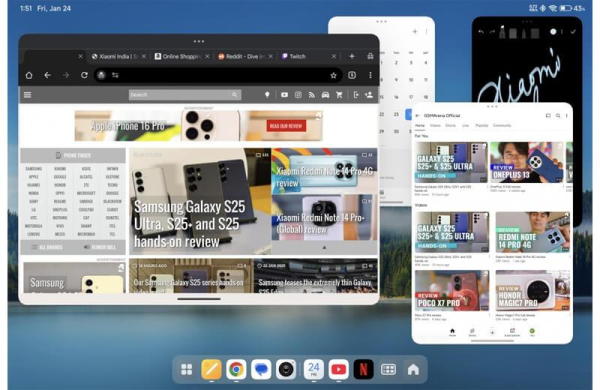This screenshot has height=390, width=600.
Task: Open Videos tab on GSMArena Official channel
Action: point(435,126)
